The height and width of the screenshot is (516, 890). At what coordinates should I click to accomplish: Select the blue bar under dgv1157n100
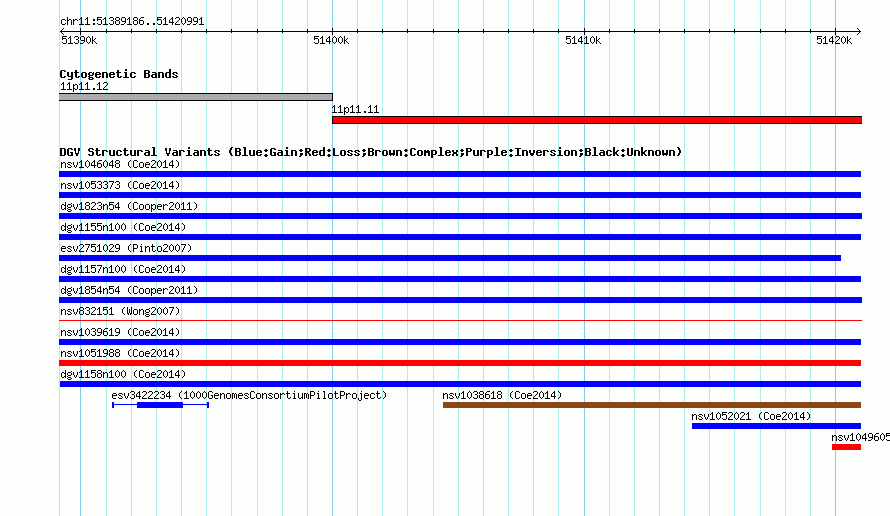click(460, 279)
